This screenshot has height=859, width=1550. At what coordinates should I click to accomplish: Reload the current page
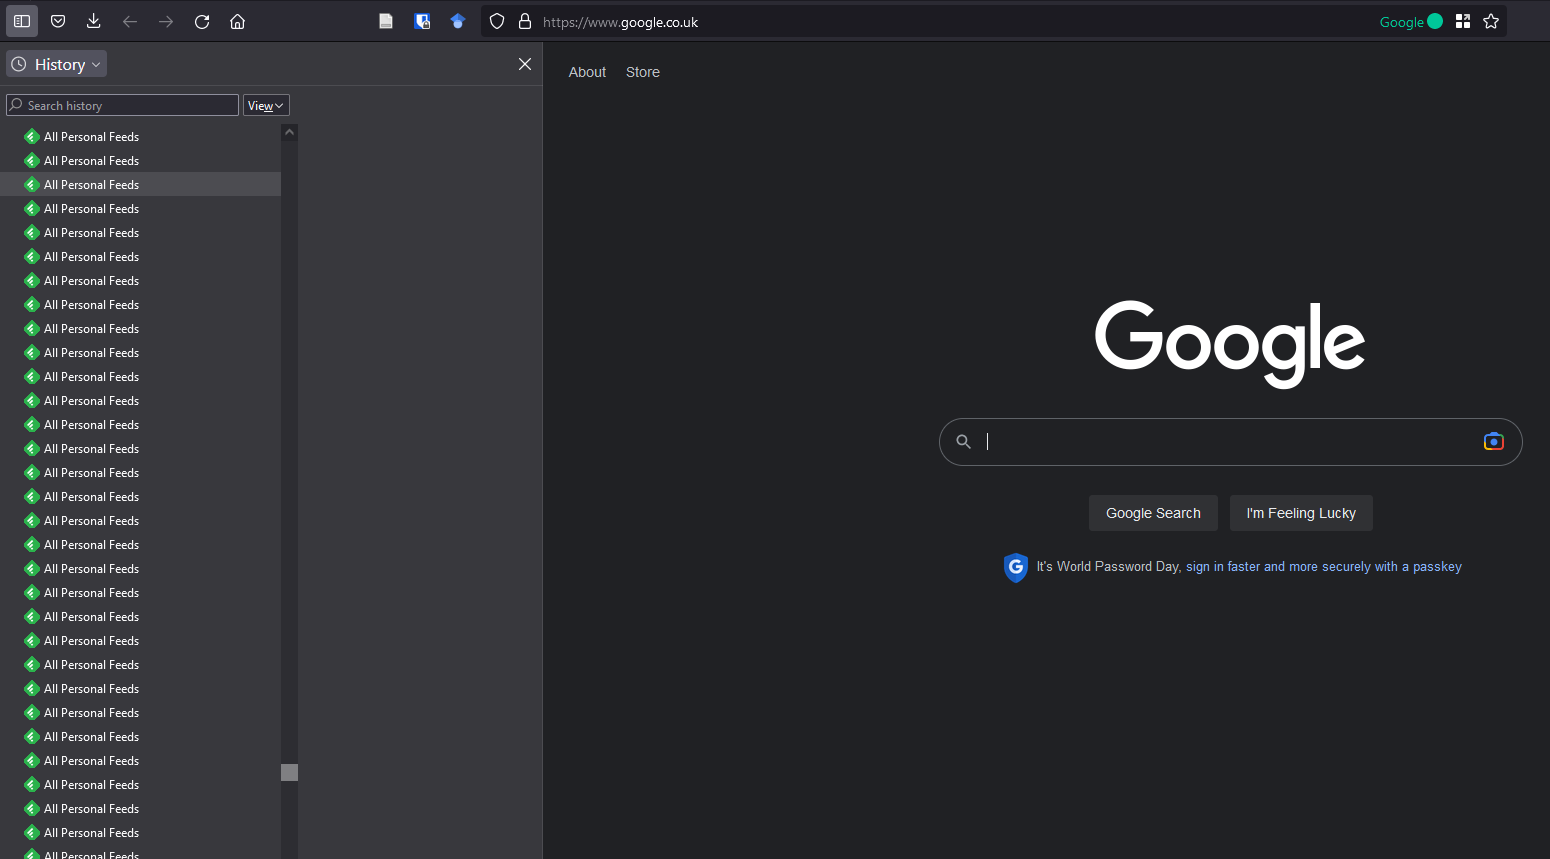tap(202, 21)
